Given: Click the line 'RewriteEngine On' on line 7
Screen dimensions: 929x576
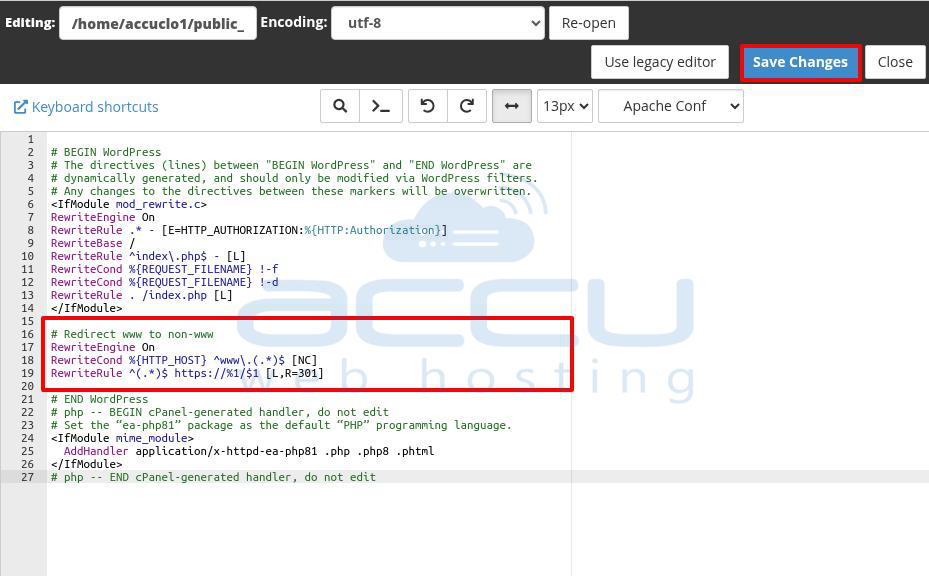Looking at the screenshot, I should click(102, 217).
